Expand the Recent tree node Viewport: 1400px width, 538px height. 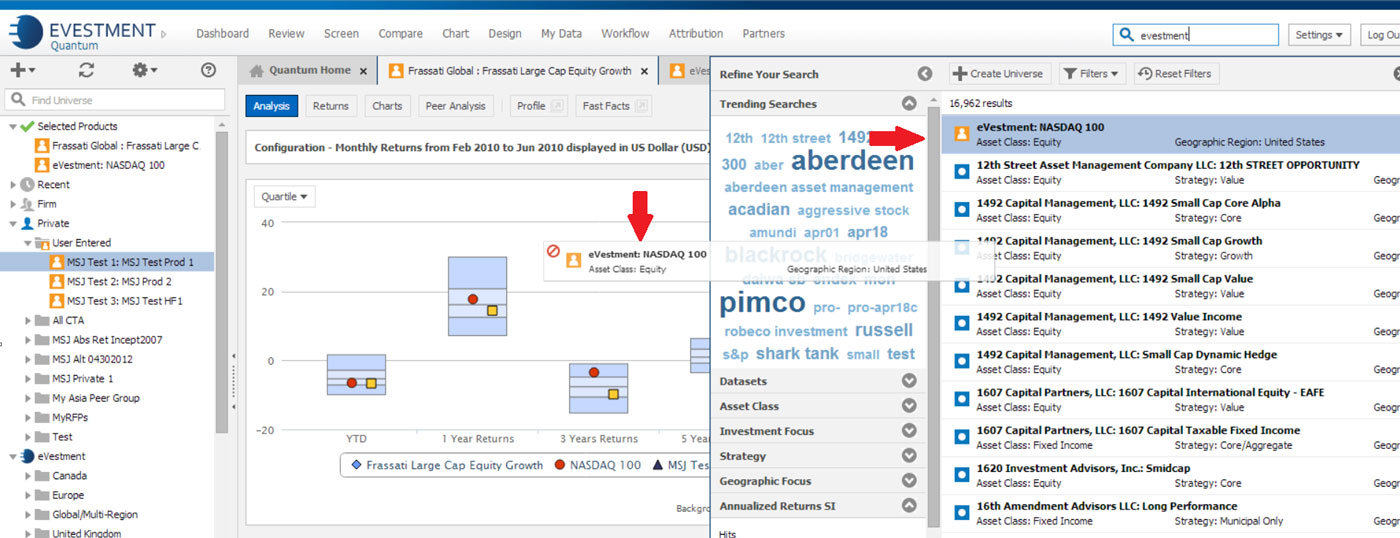pyautogui.click(x=13, y=185)
